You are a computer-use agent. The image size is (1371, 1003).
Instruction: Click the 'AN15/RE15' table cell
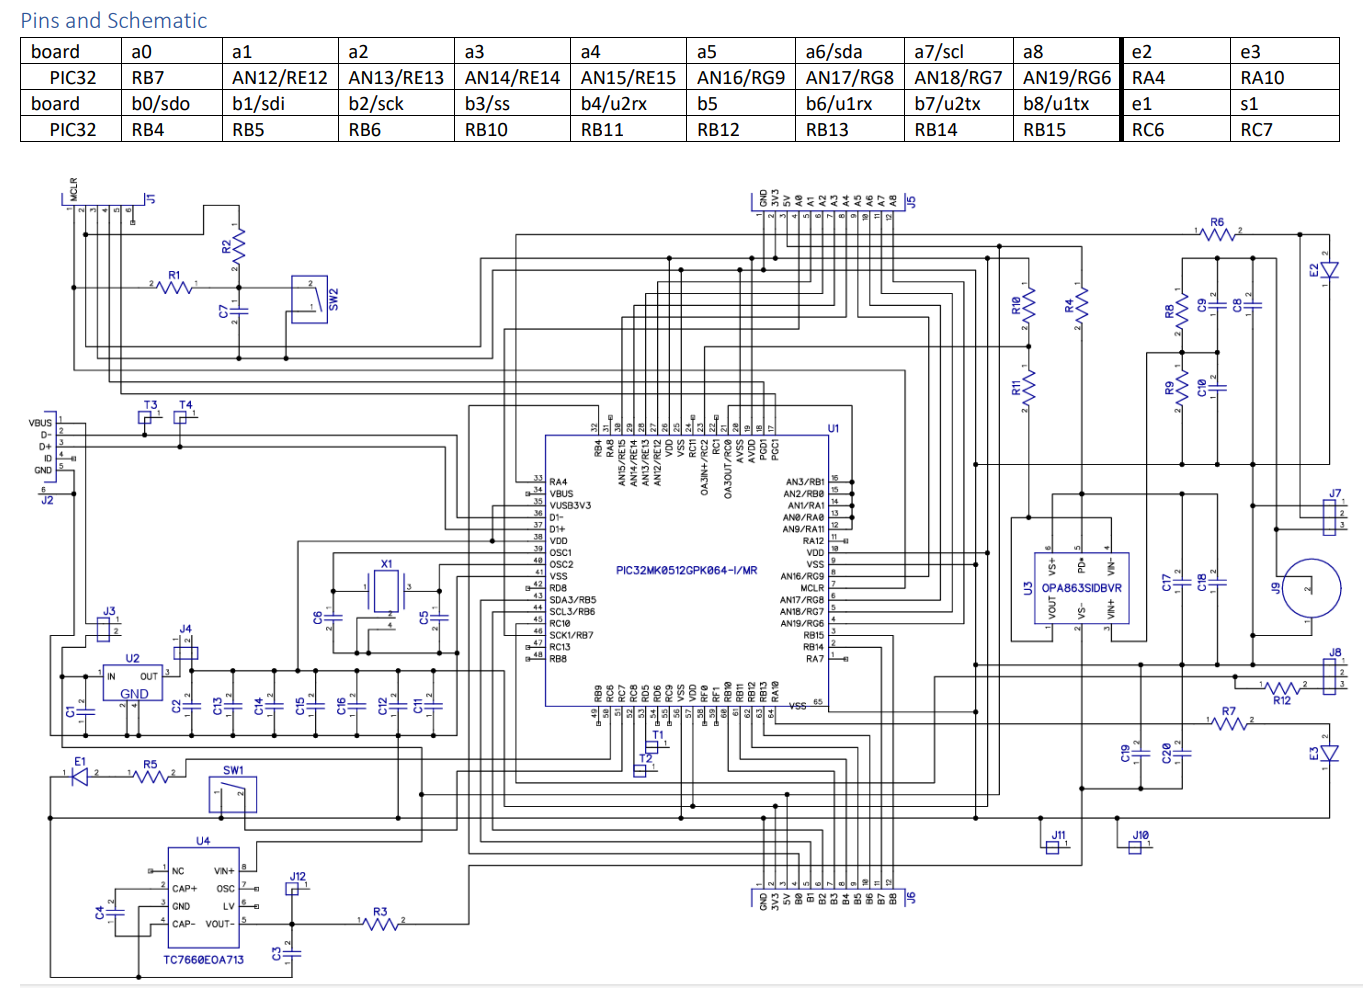[628, 77]
